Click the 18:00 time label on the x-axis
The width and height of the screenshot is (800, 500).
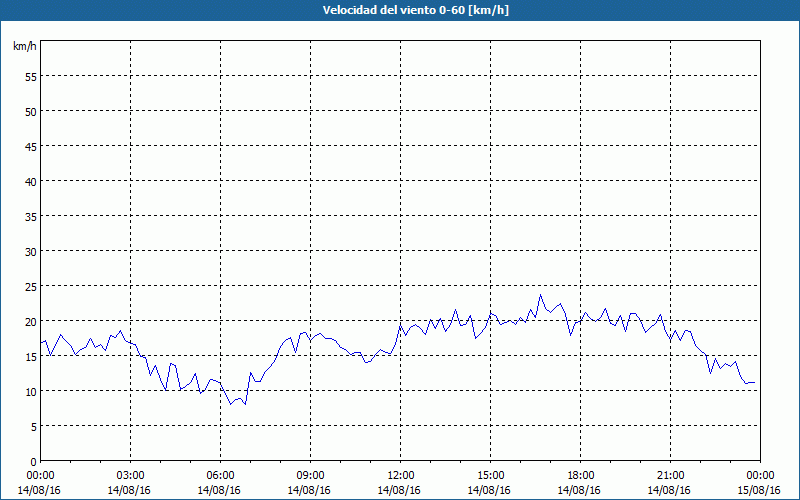[580, 476]
